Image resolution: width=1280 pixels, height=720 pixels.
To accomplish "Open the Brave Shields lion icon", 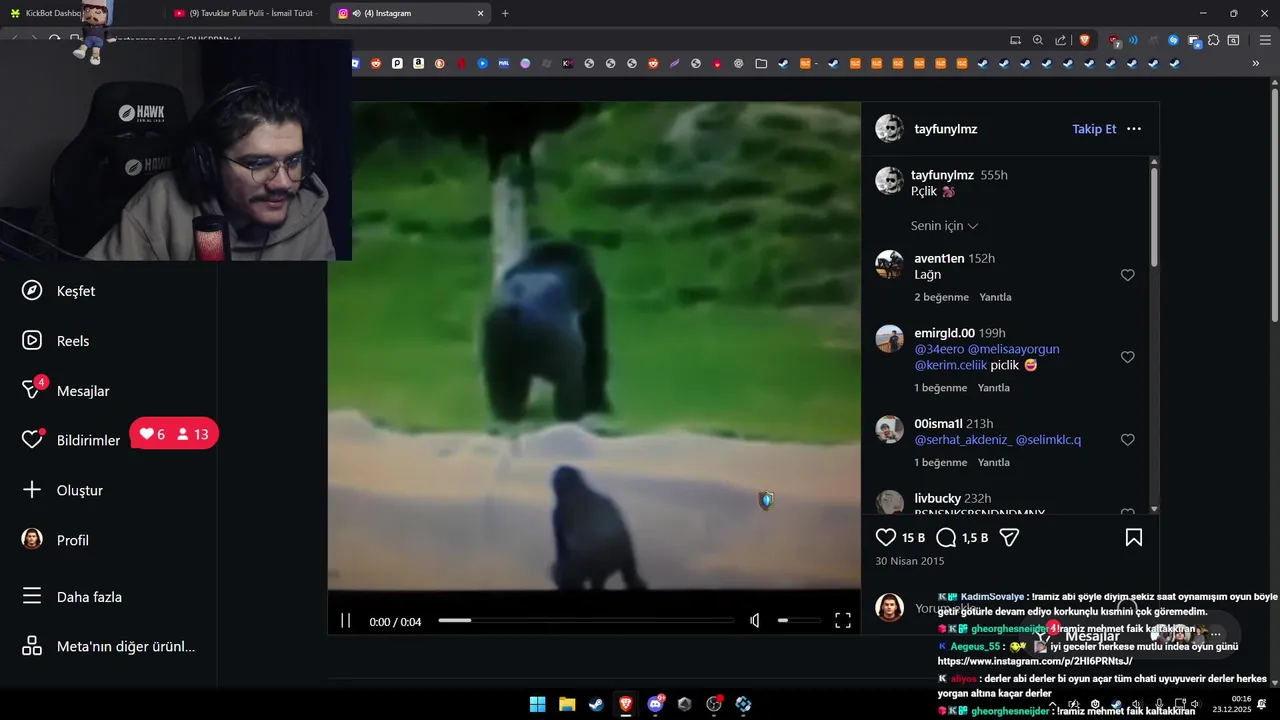I will coord(1085,40).
